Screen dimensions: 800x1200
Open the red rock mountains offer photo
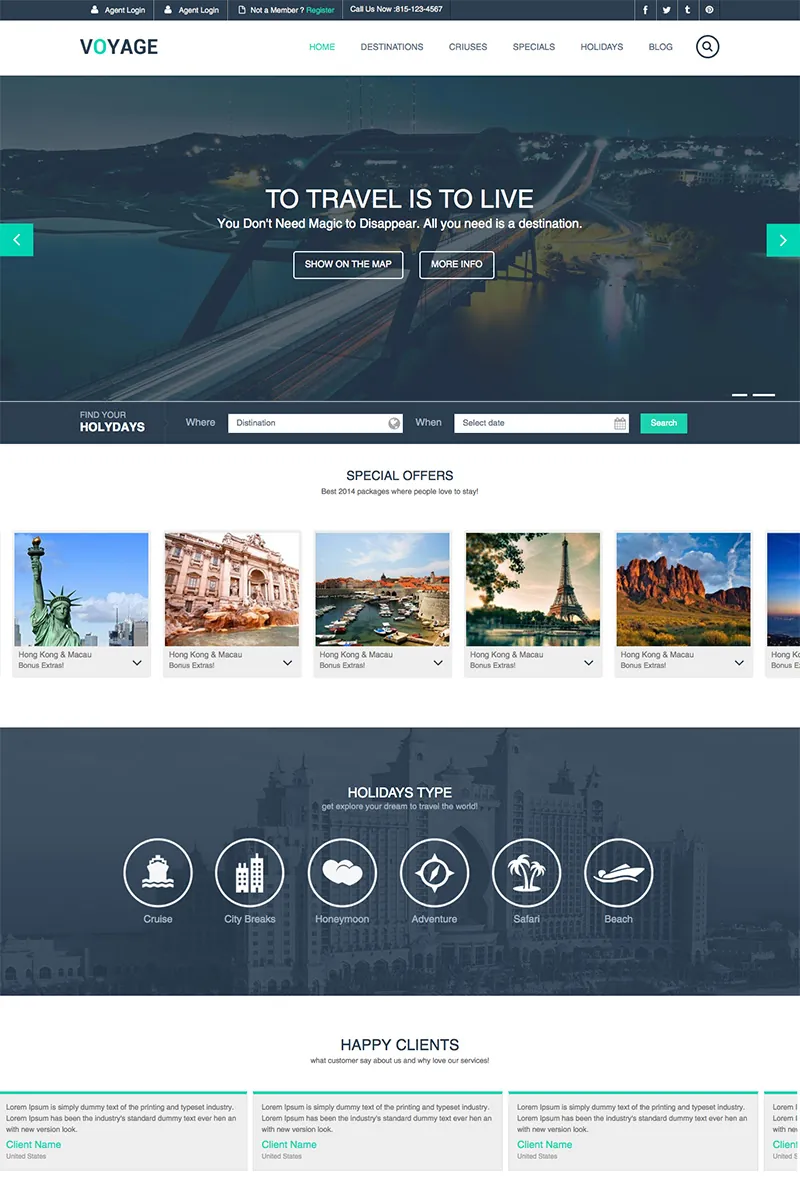point(683,589)
